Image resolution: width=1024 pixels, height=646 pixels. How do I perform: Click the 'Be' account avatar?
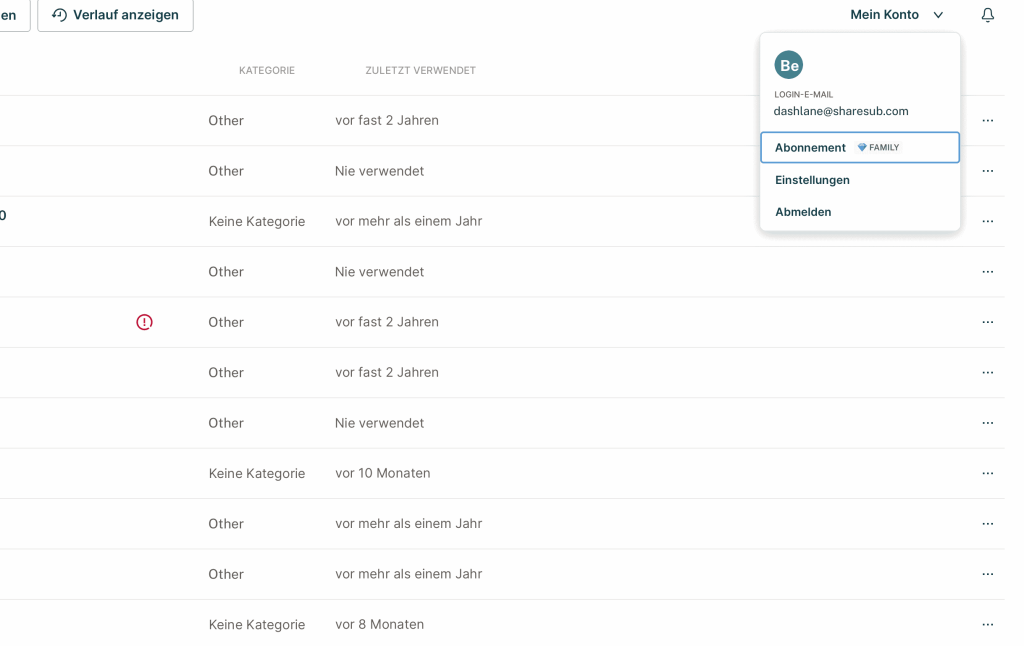(788, 65)
